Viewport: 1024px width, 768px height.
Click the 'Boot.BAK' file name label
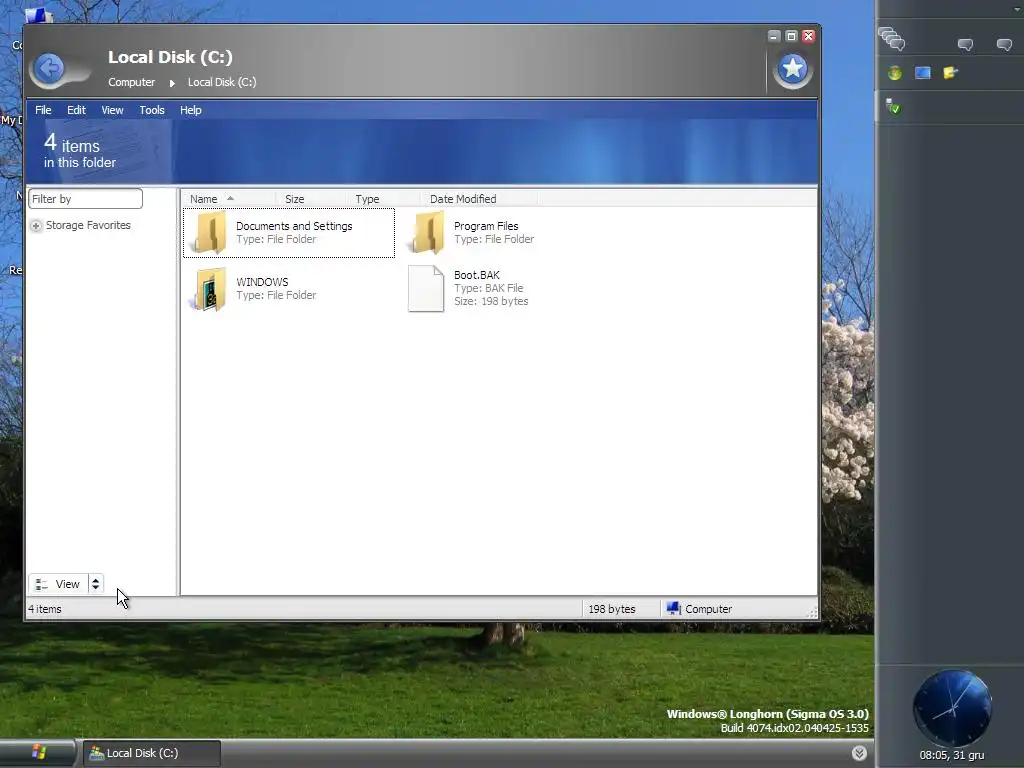[x=477, y=275]
